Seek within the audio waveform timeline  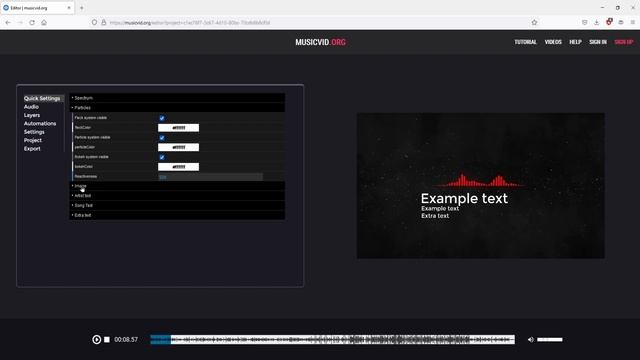click(x=332, y=340)
